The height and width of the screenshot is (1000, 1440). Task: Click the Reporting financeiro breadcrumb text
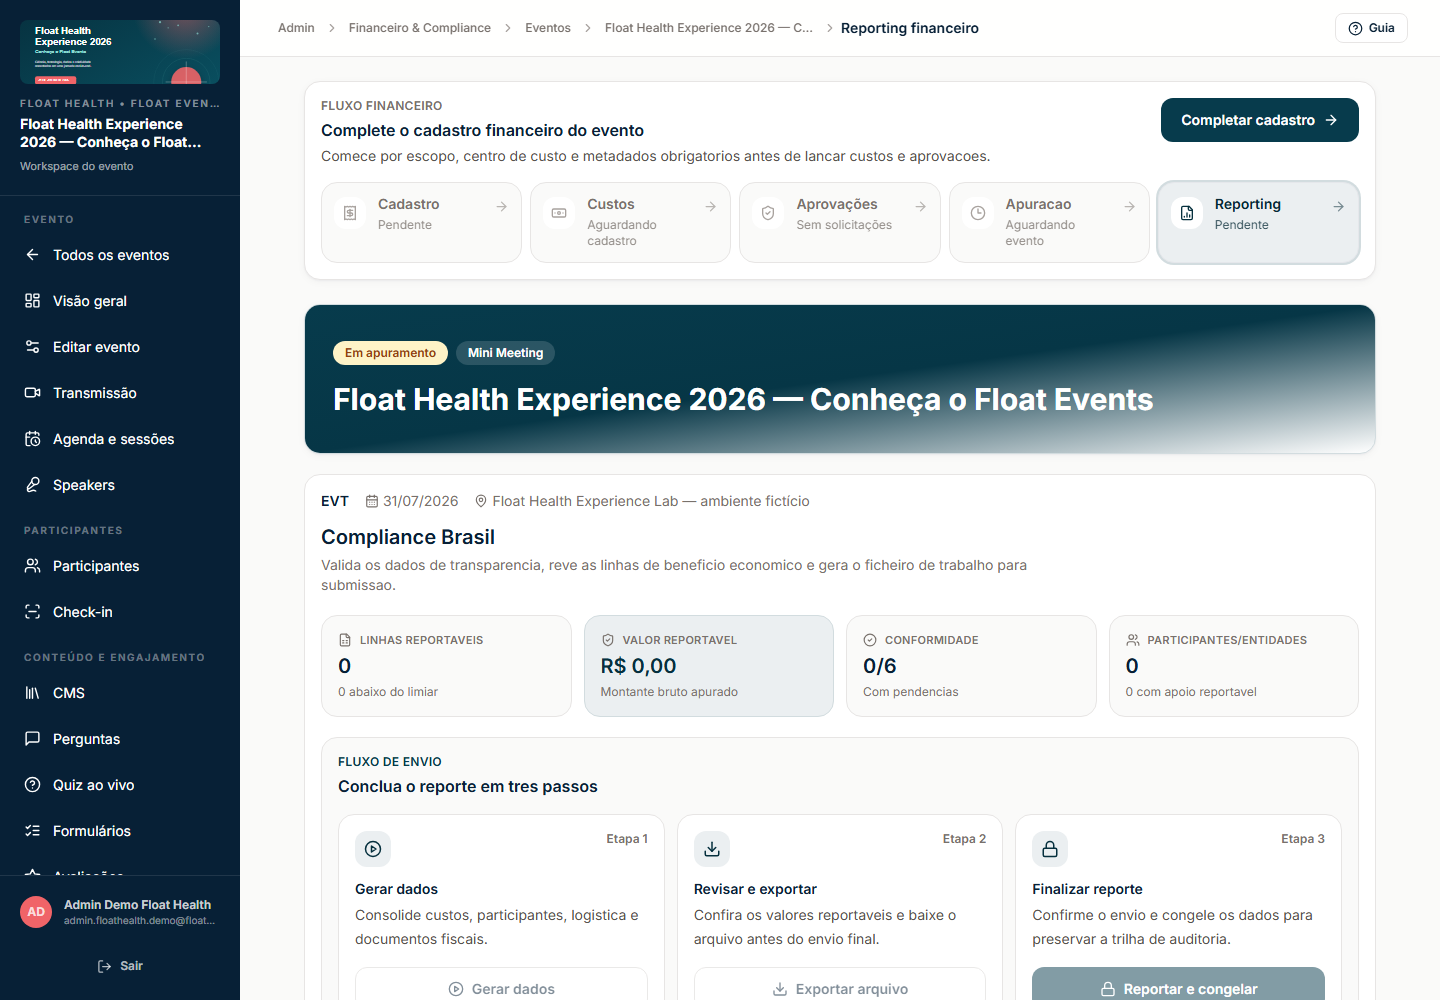(x=910, y=28)
